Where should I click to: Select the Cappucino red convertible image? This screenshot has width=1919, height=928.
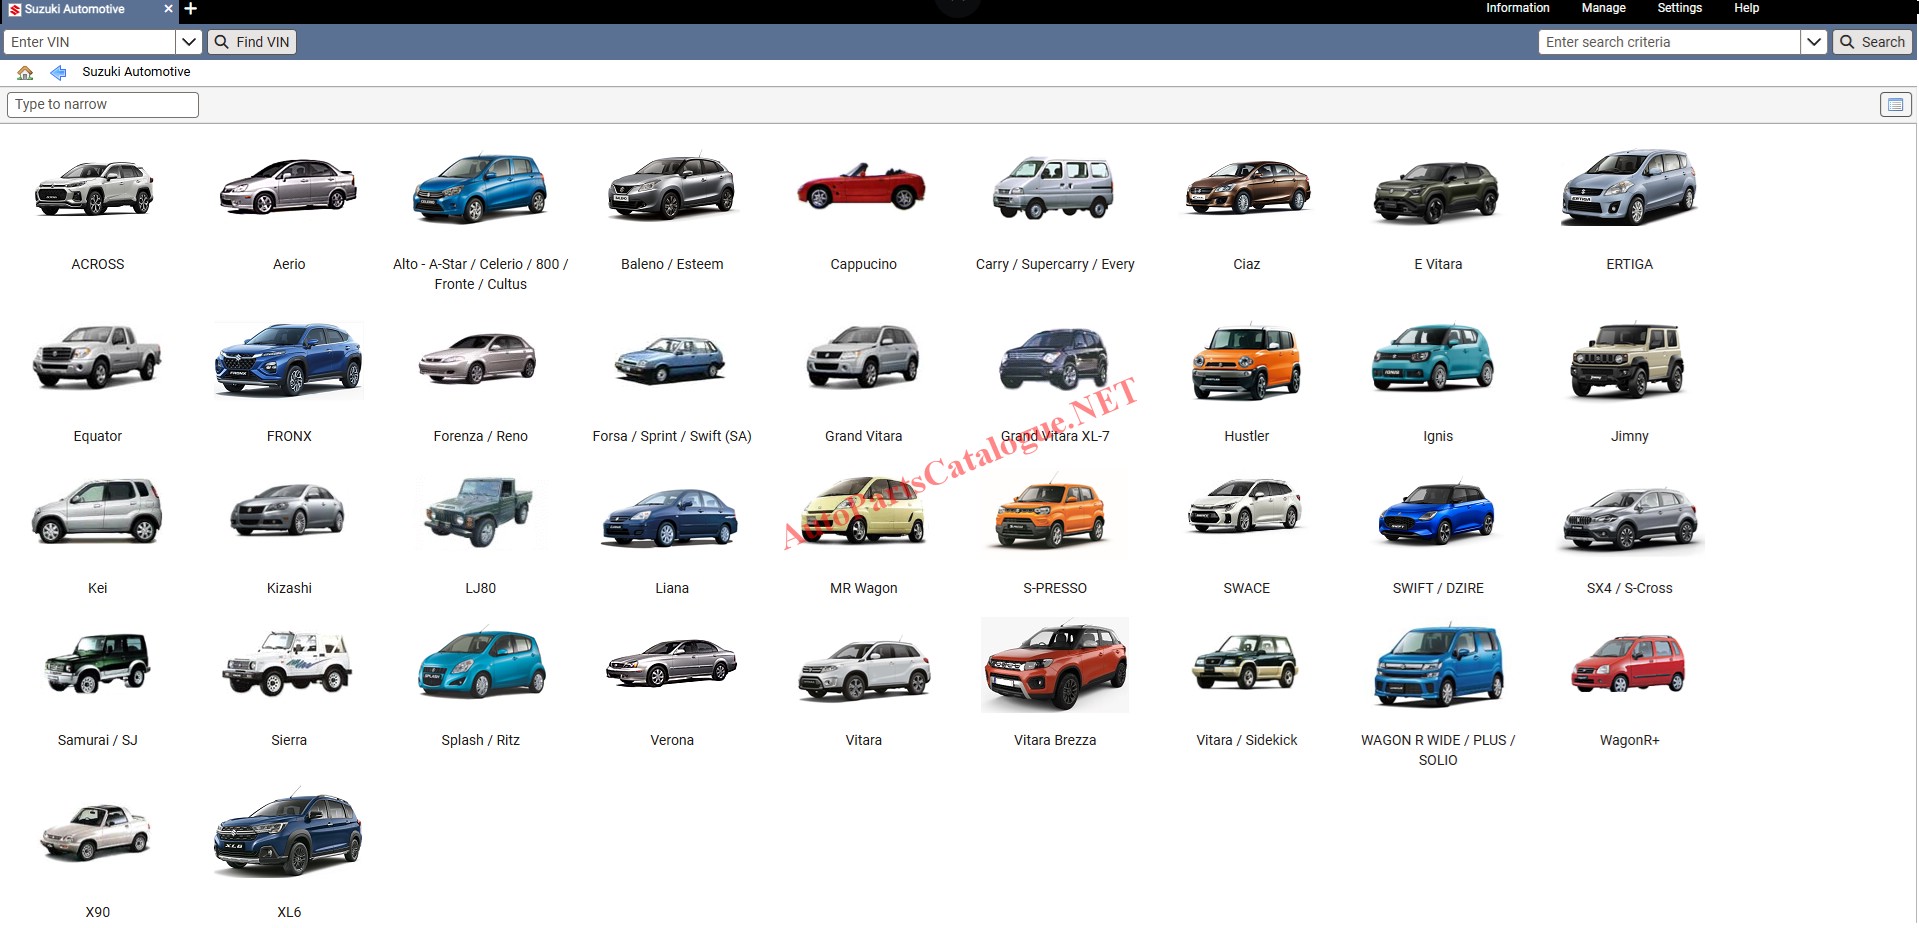point(862,188)
